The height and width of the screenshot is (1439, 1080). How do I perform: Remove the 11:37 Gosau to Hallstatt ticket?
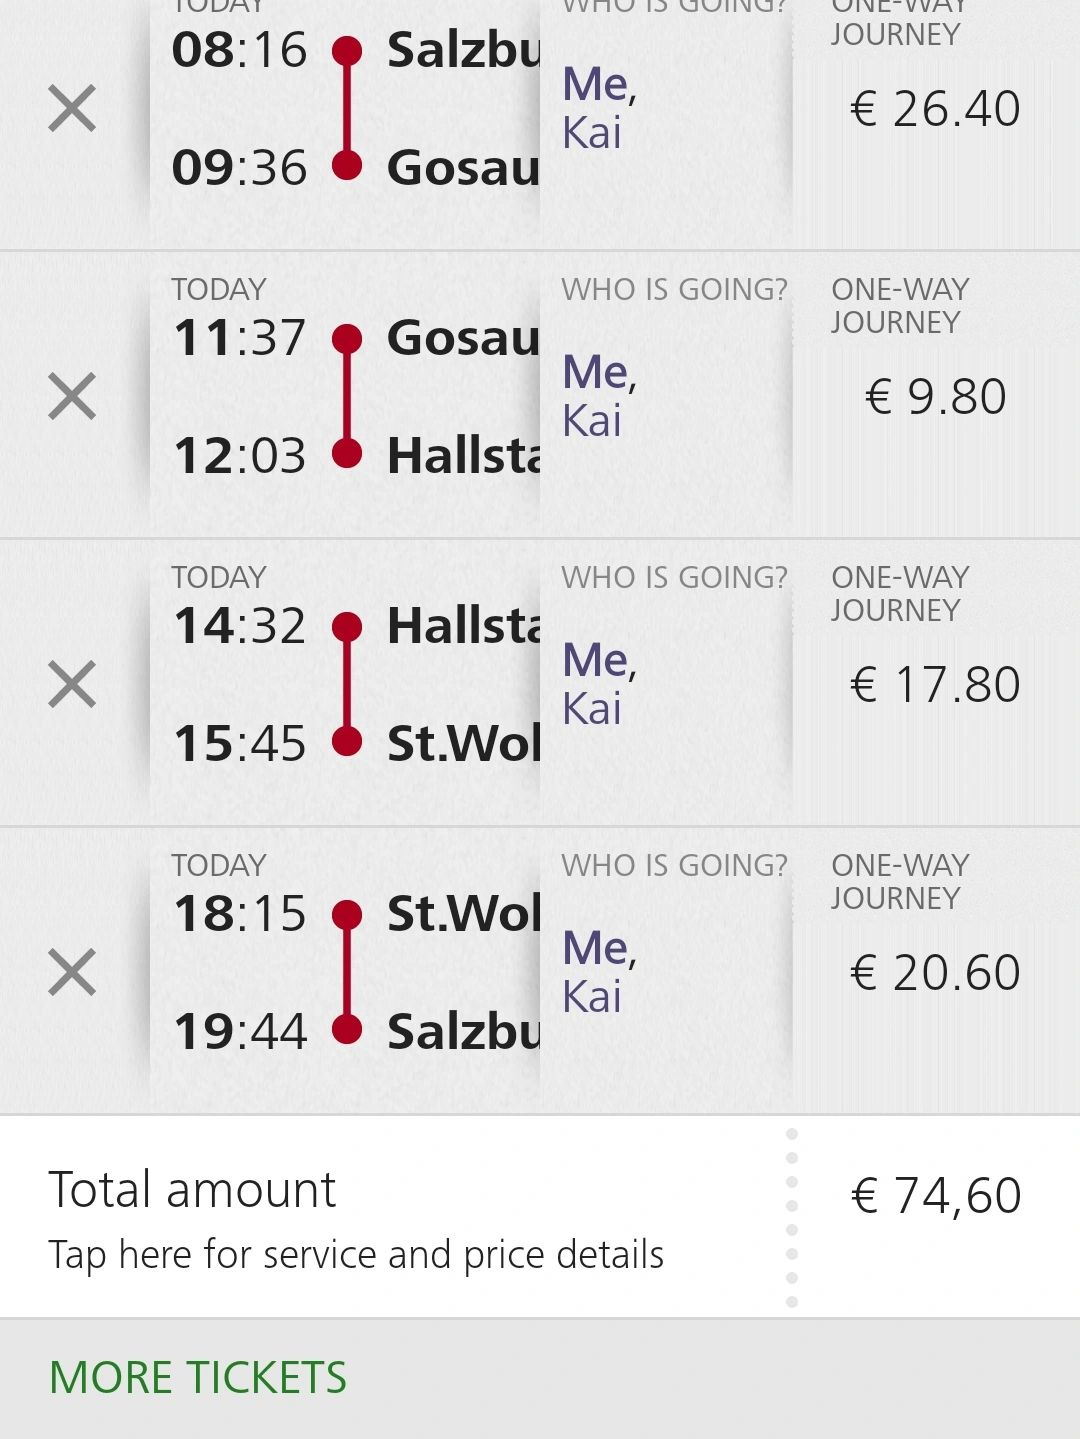click(x=72, y=396)
